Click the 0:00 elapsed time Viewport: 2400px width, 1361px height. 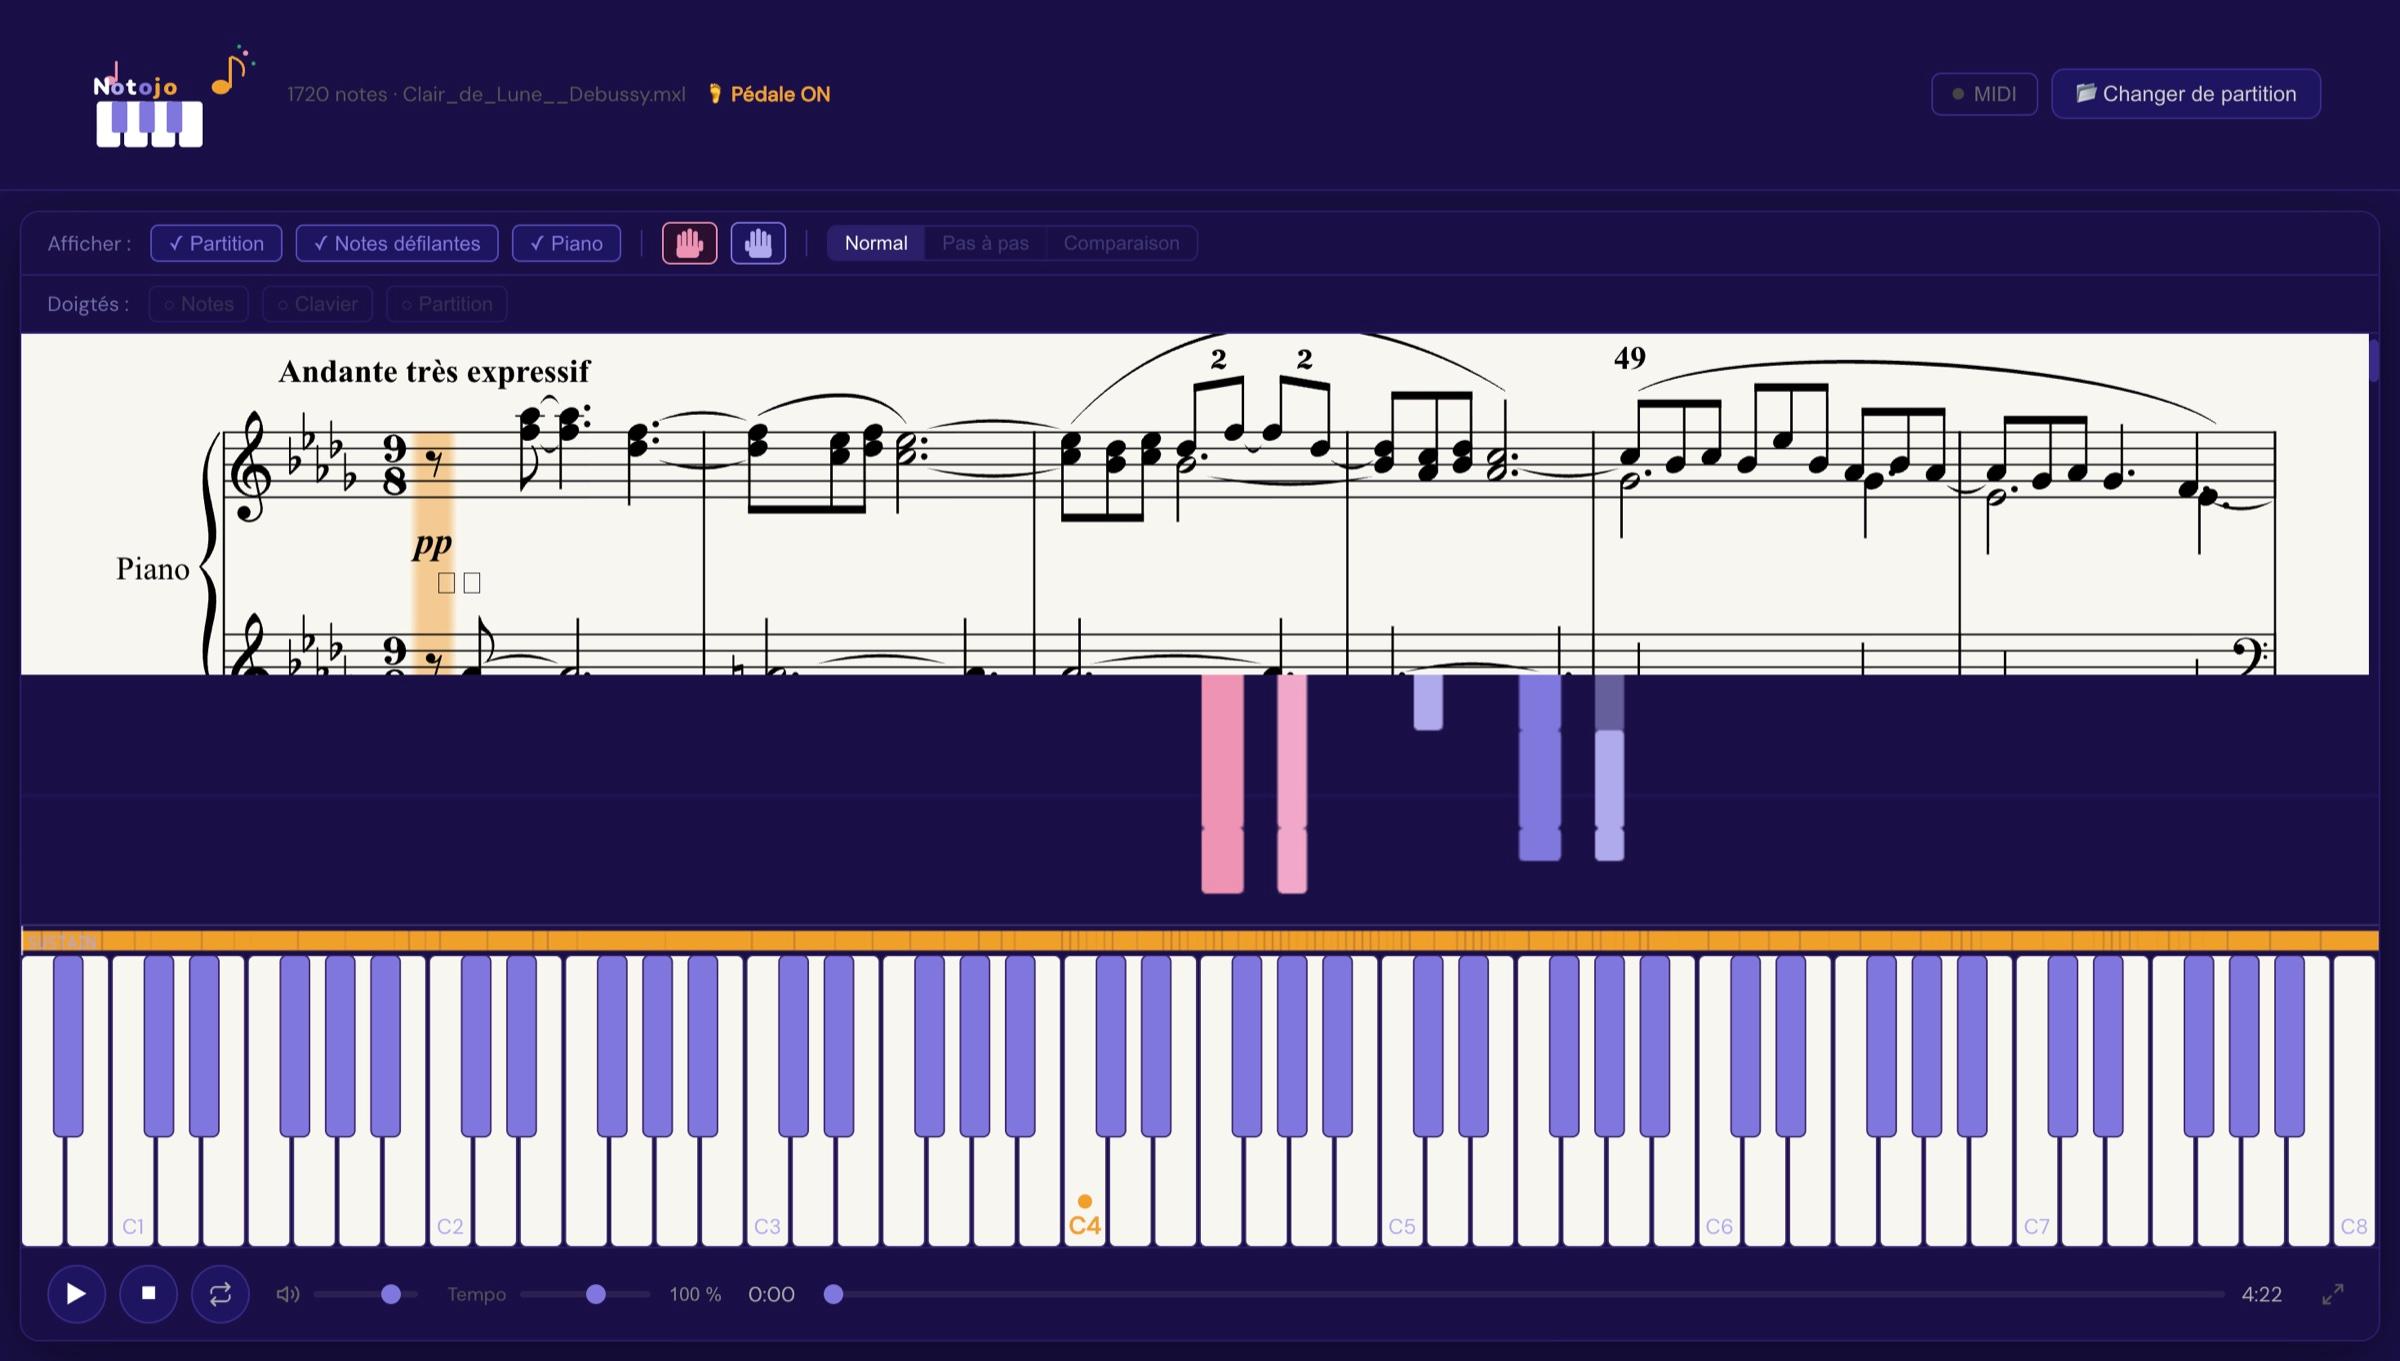771,1294
